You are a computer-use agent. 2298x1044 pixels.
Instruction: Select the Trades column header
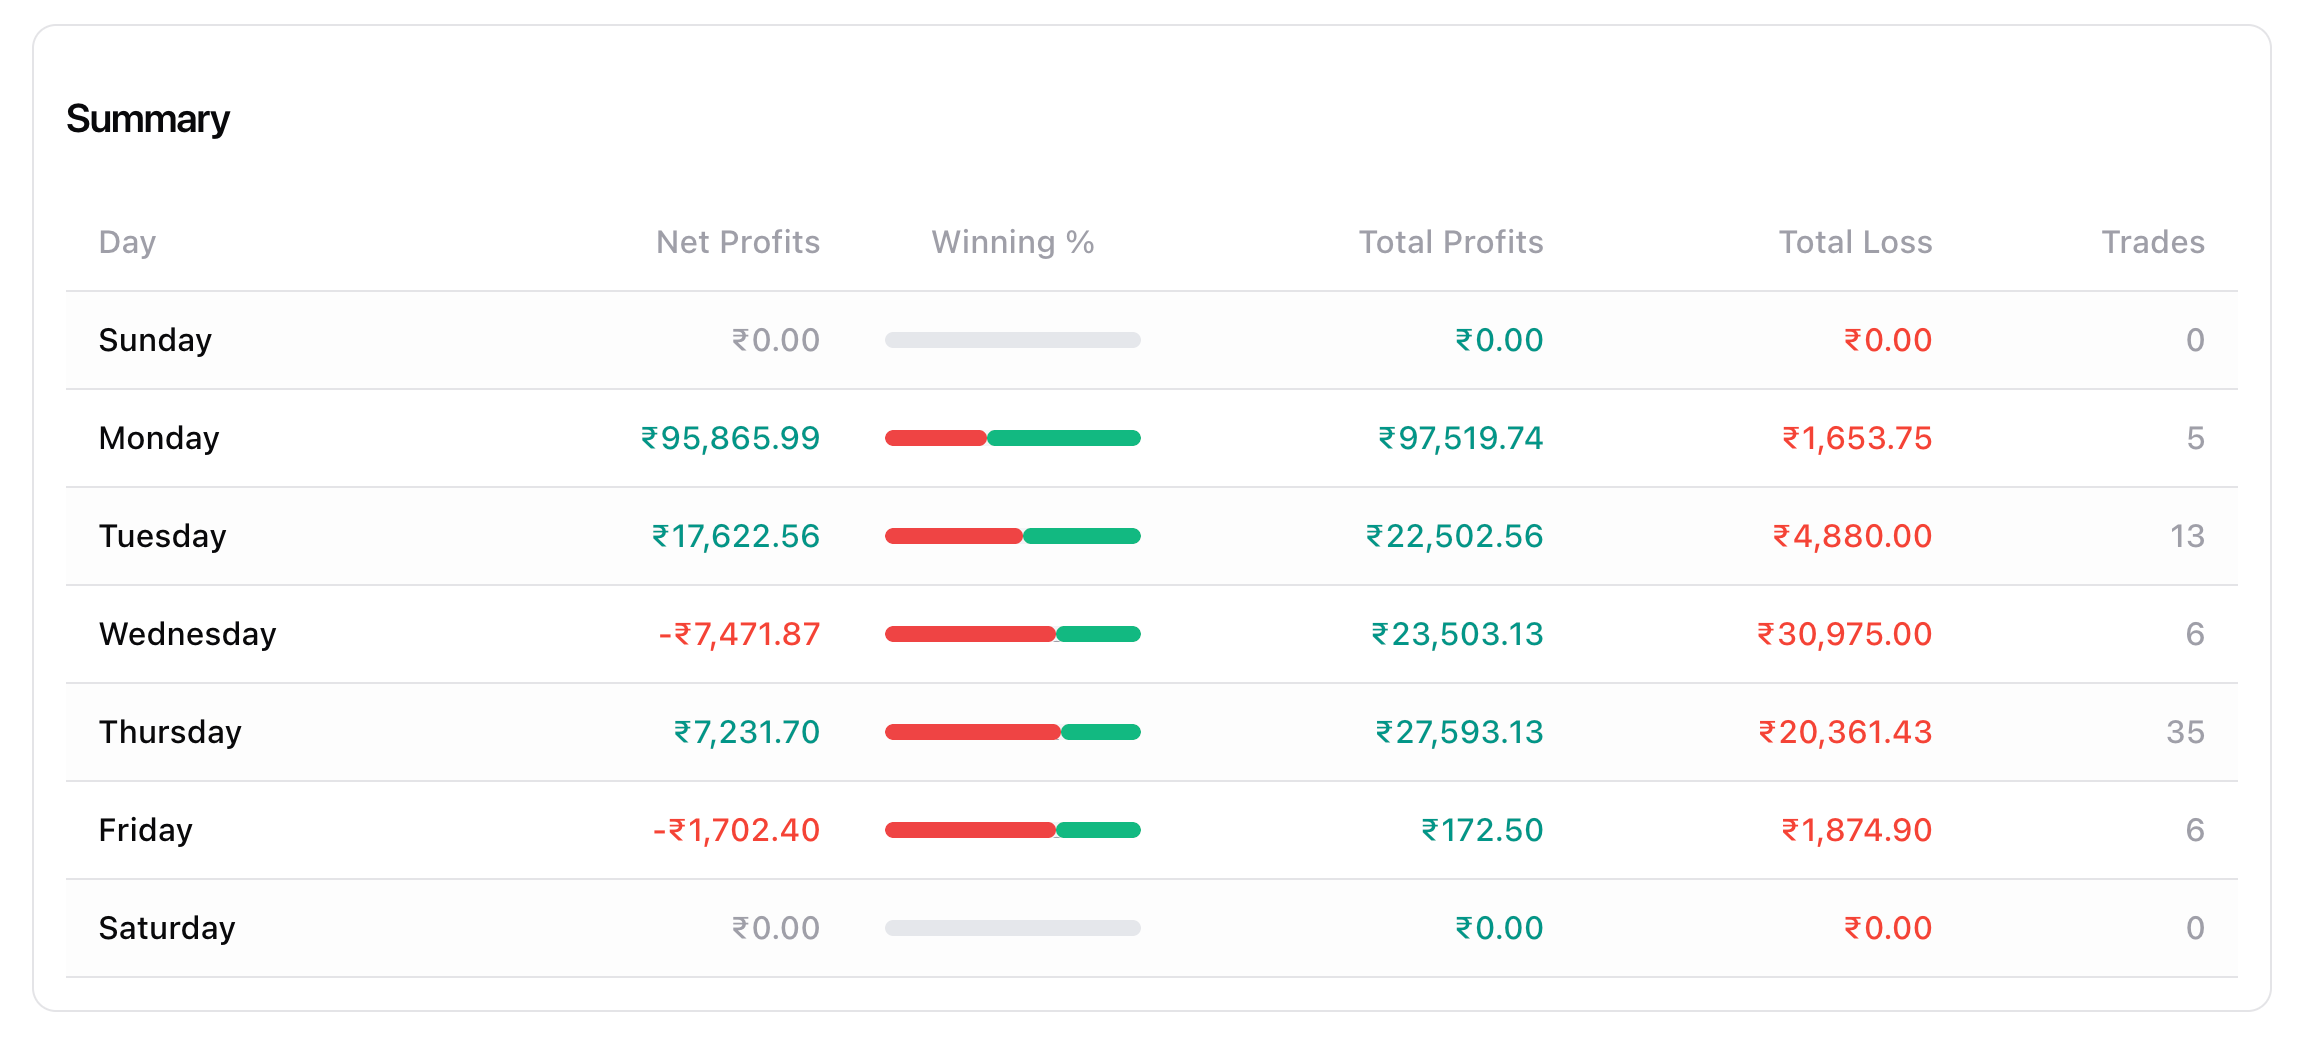(2152, 242)
